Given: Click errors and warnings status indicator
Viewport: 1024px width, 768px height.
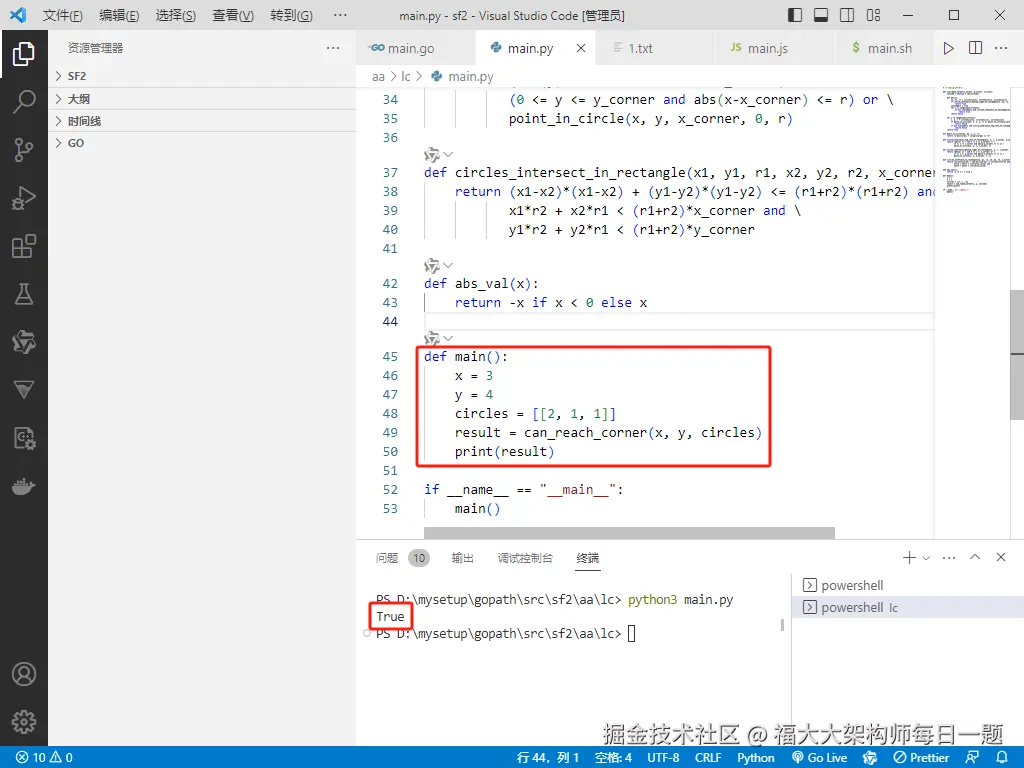Looking at the screenshot, I should click(x=44, y=757).
